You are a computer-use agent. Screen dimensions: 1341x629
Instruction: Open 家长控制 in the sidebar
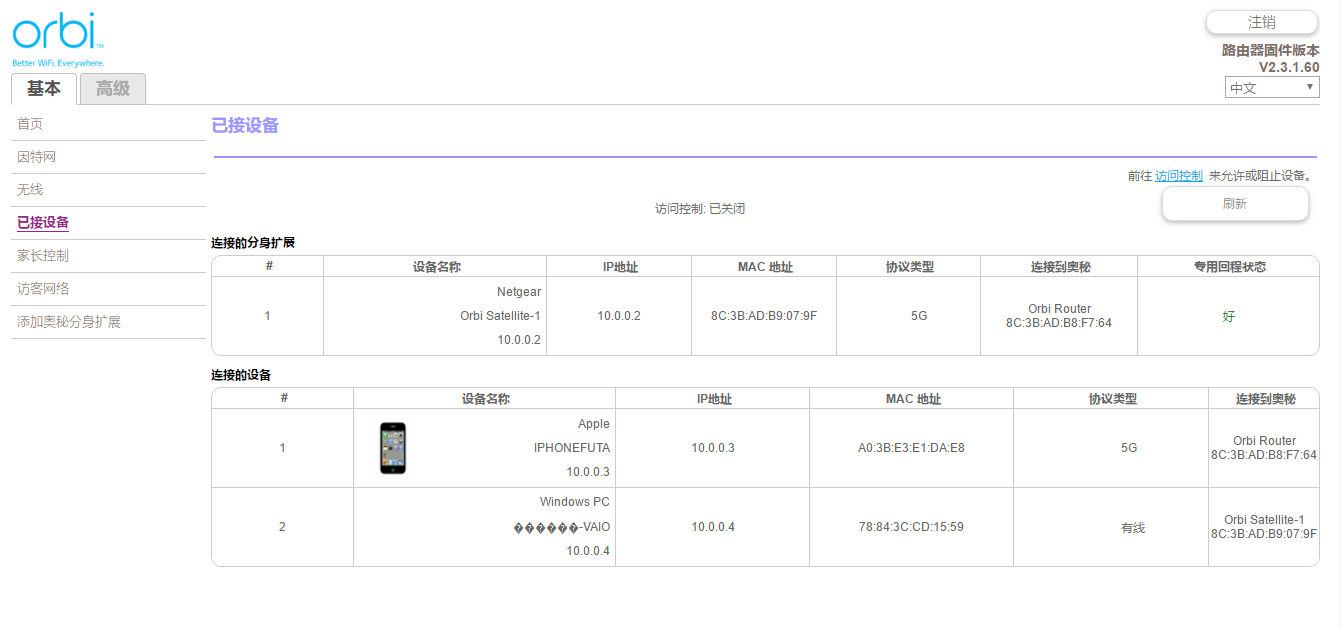coord(43,256)
